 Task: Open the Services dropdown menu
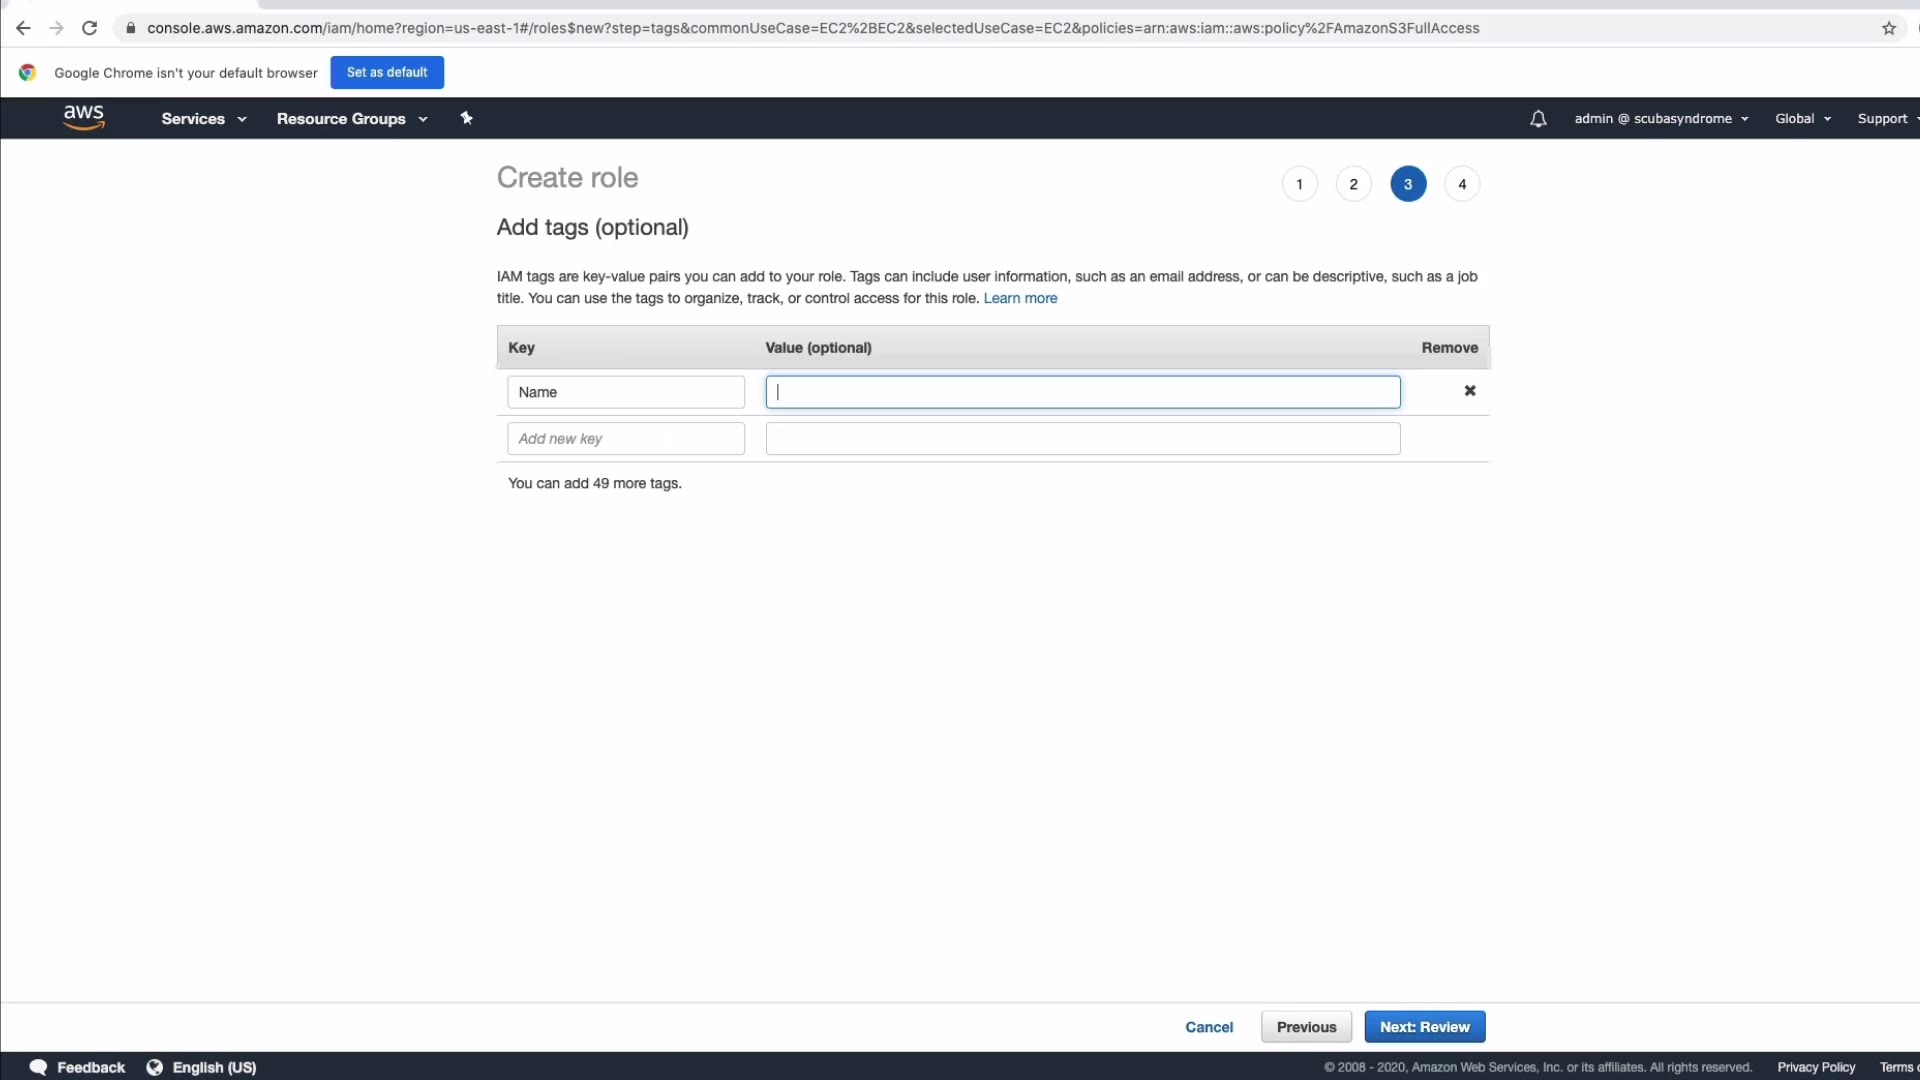click(203, 118)
